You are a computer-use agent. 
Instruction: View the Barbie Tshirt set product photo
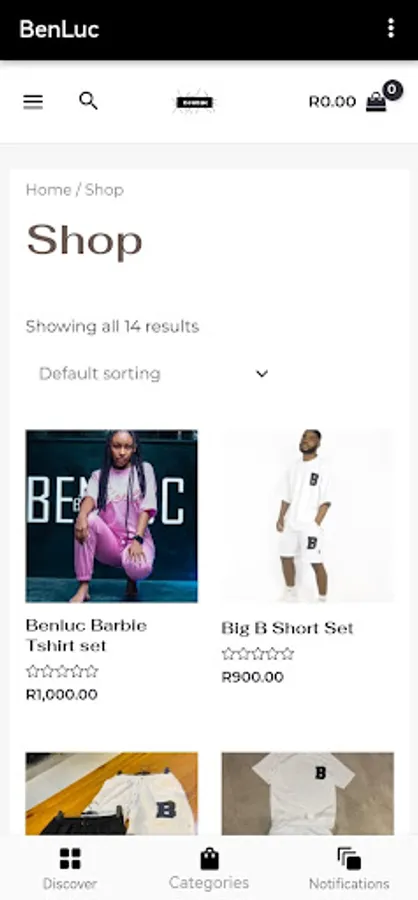[x=111, y=516]
